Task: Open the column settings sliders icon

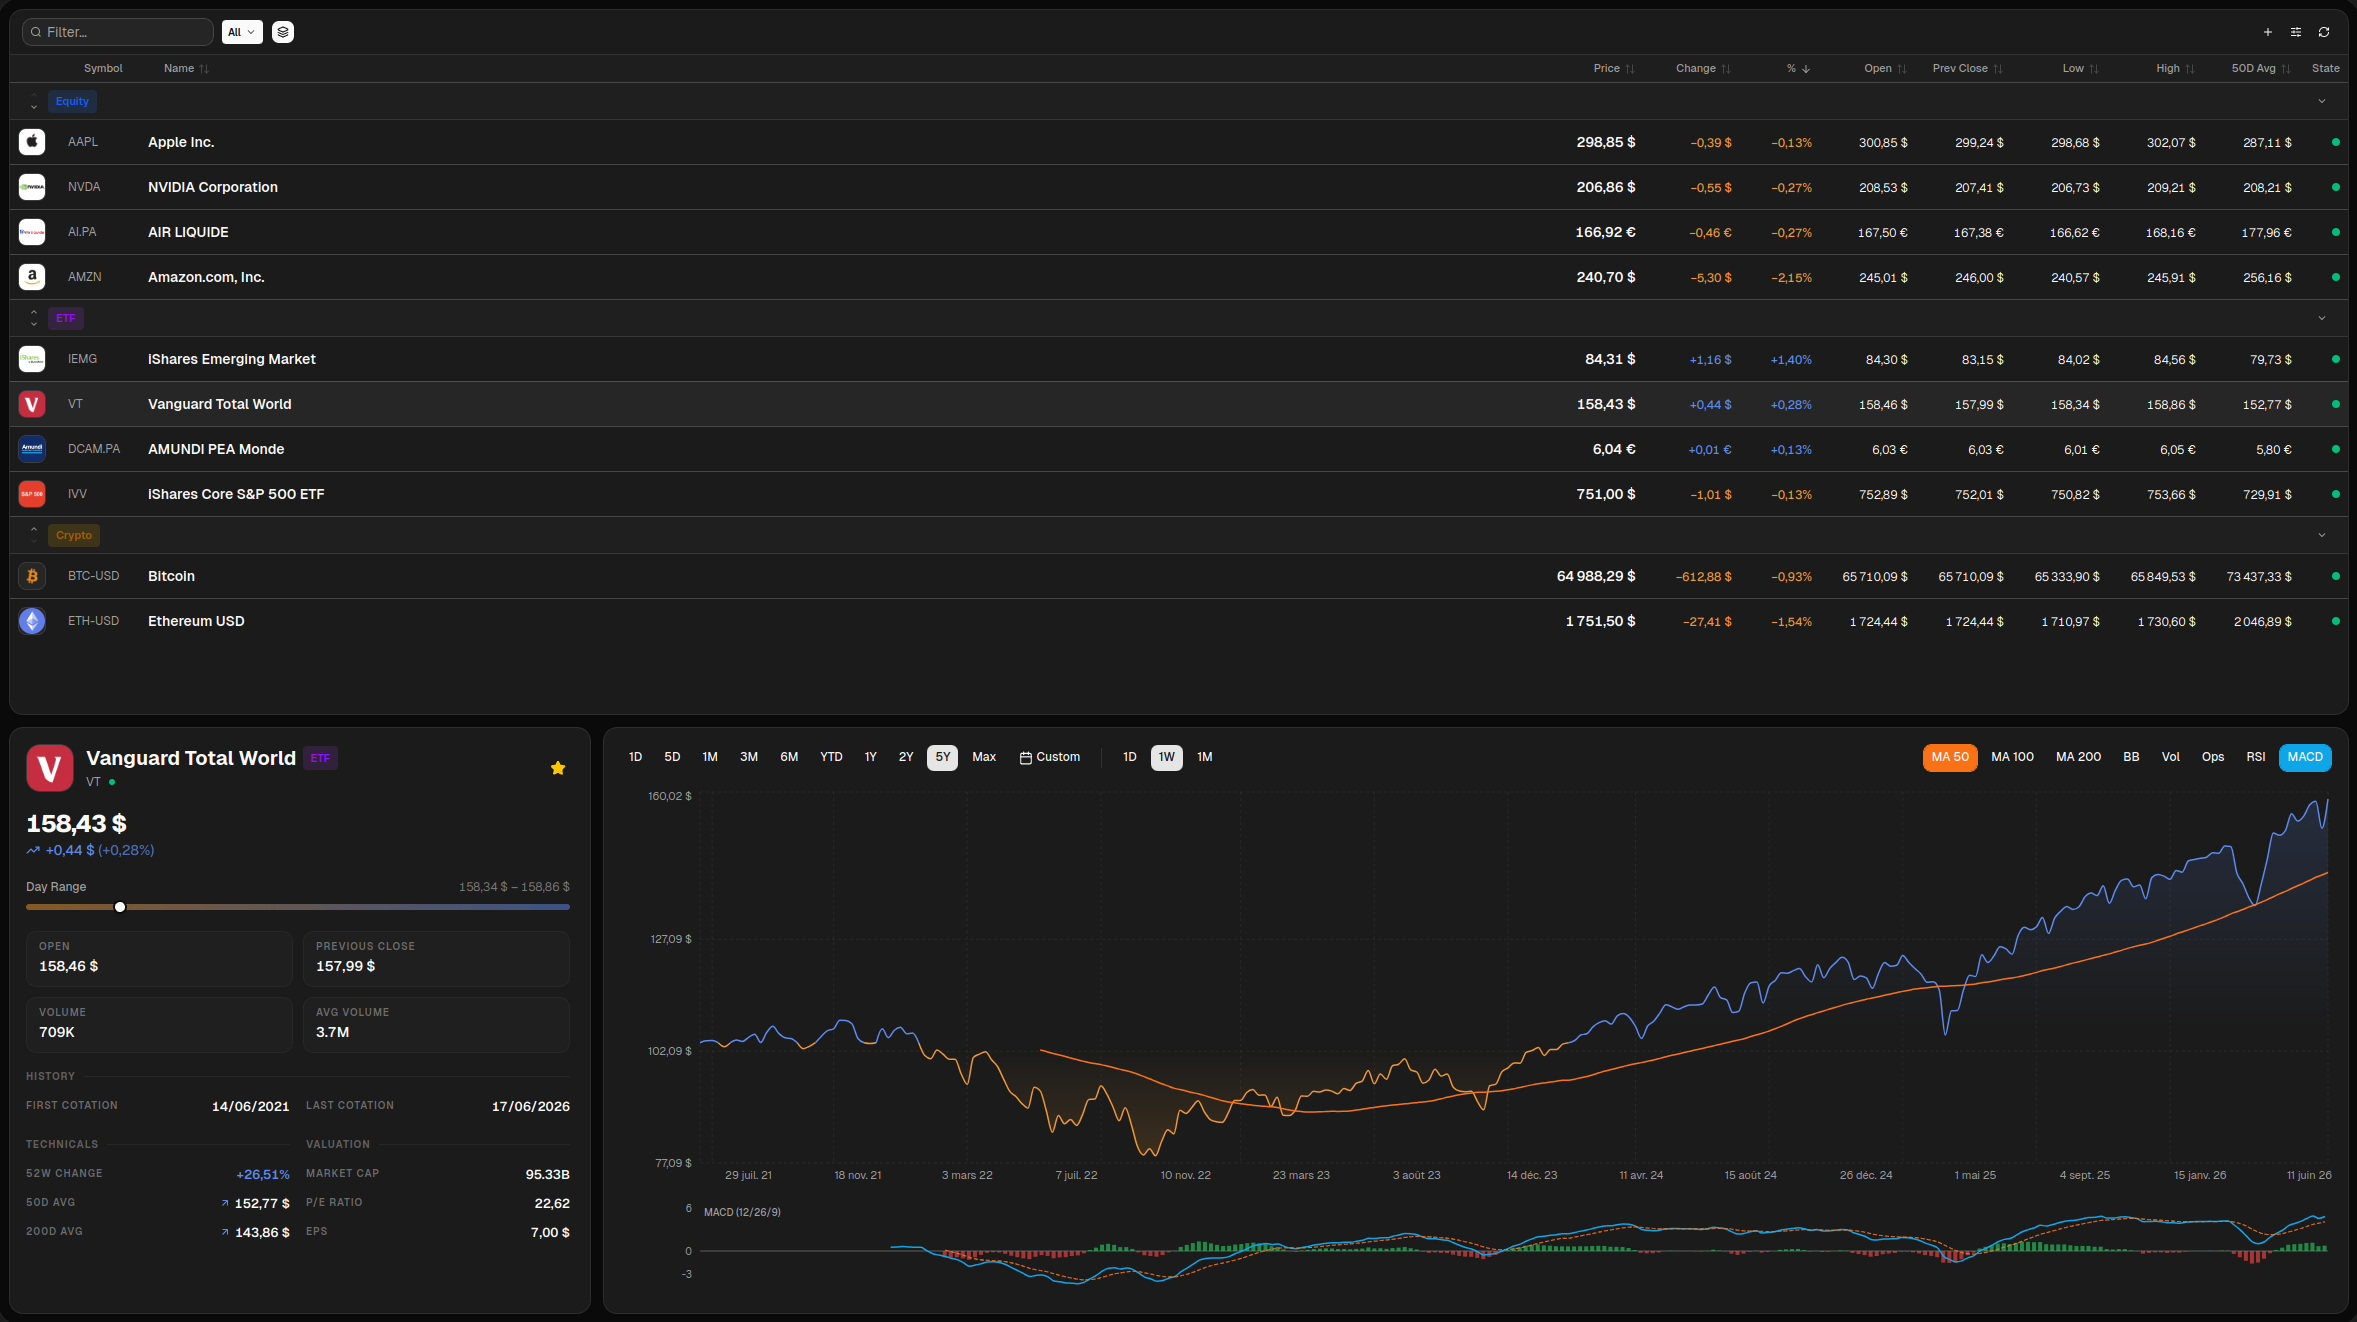Action: (x=2296, y=32)
